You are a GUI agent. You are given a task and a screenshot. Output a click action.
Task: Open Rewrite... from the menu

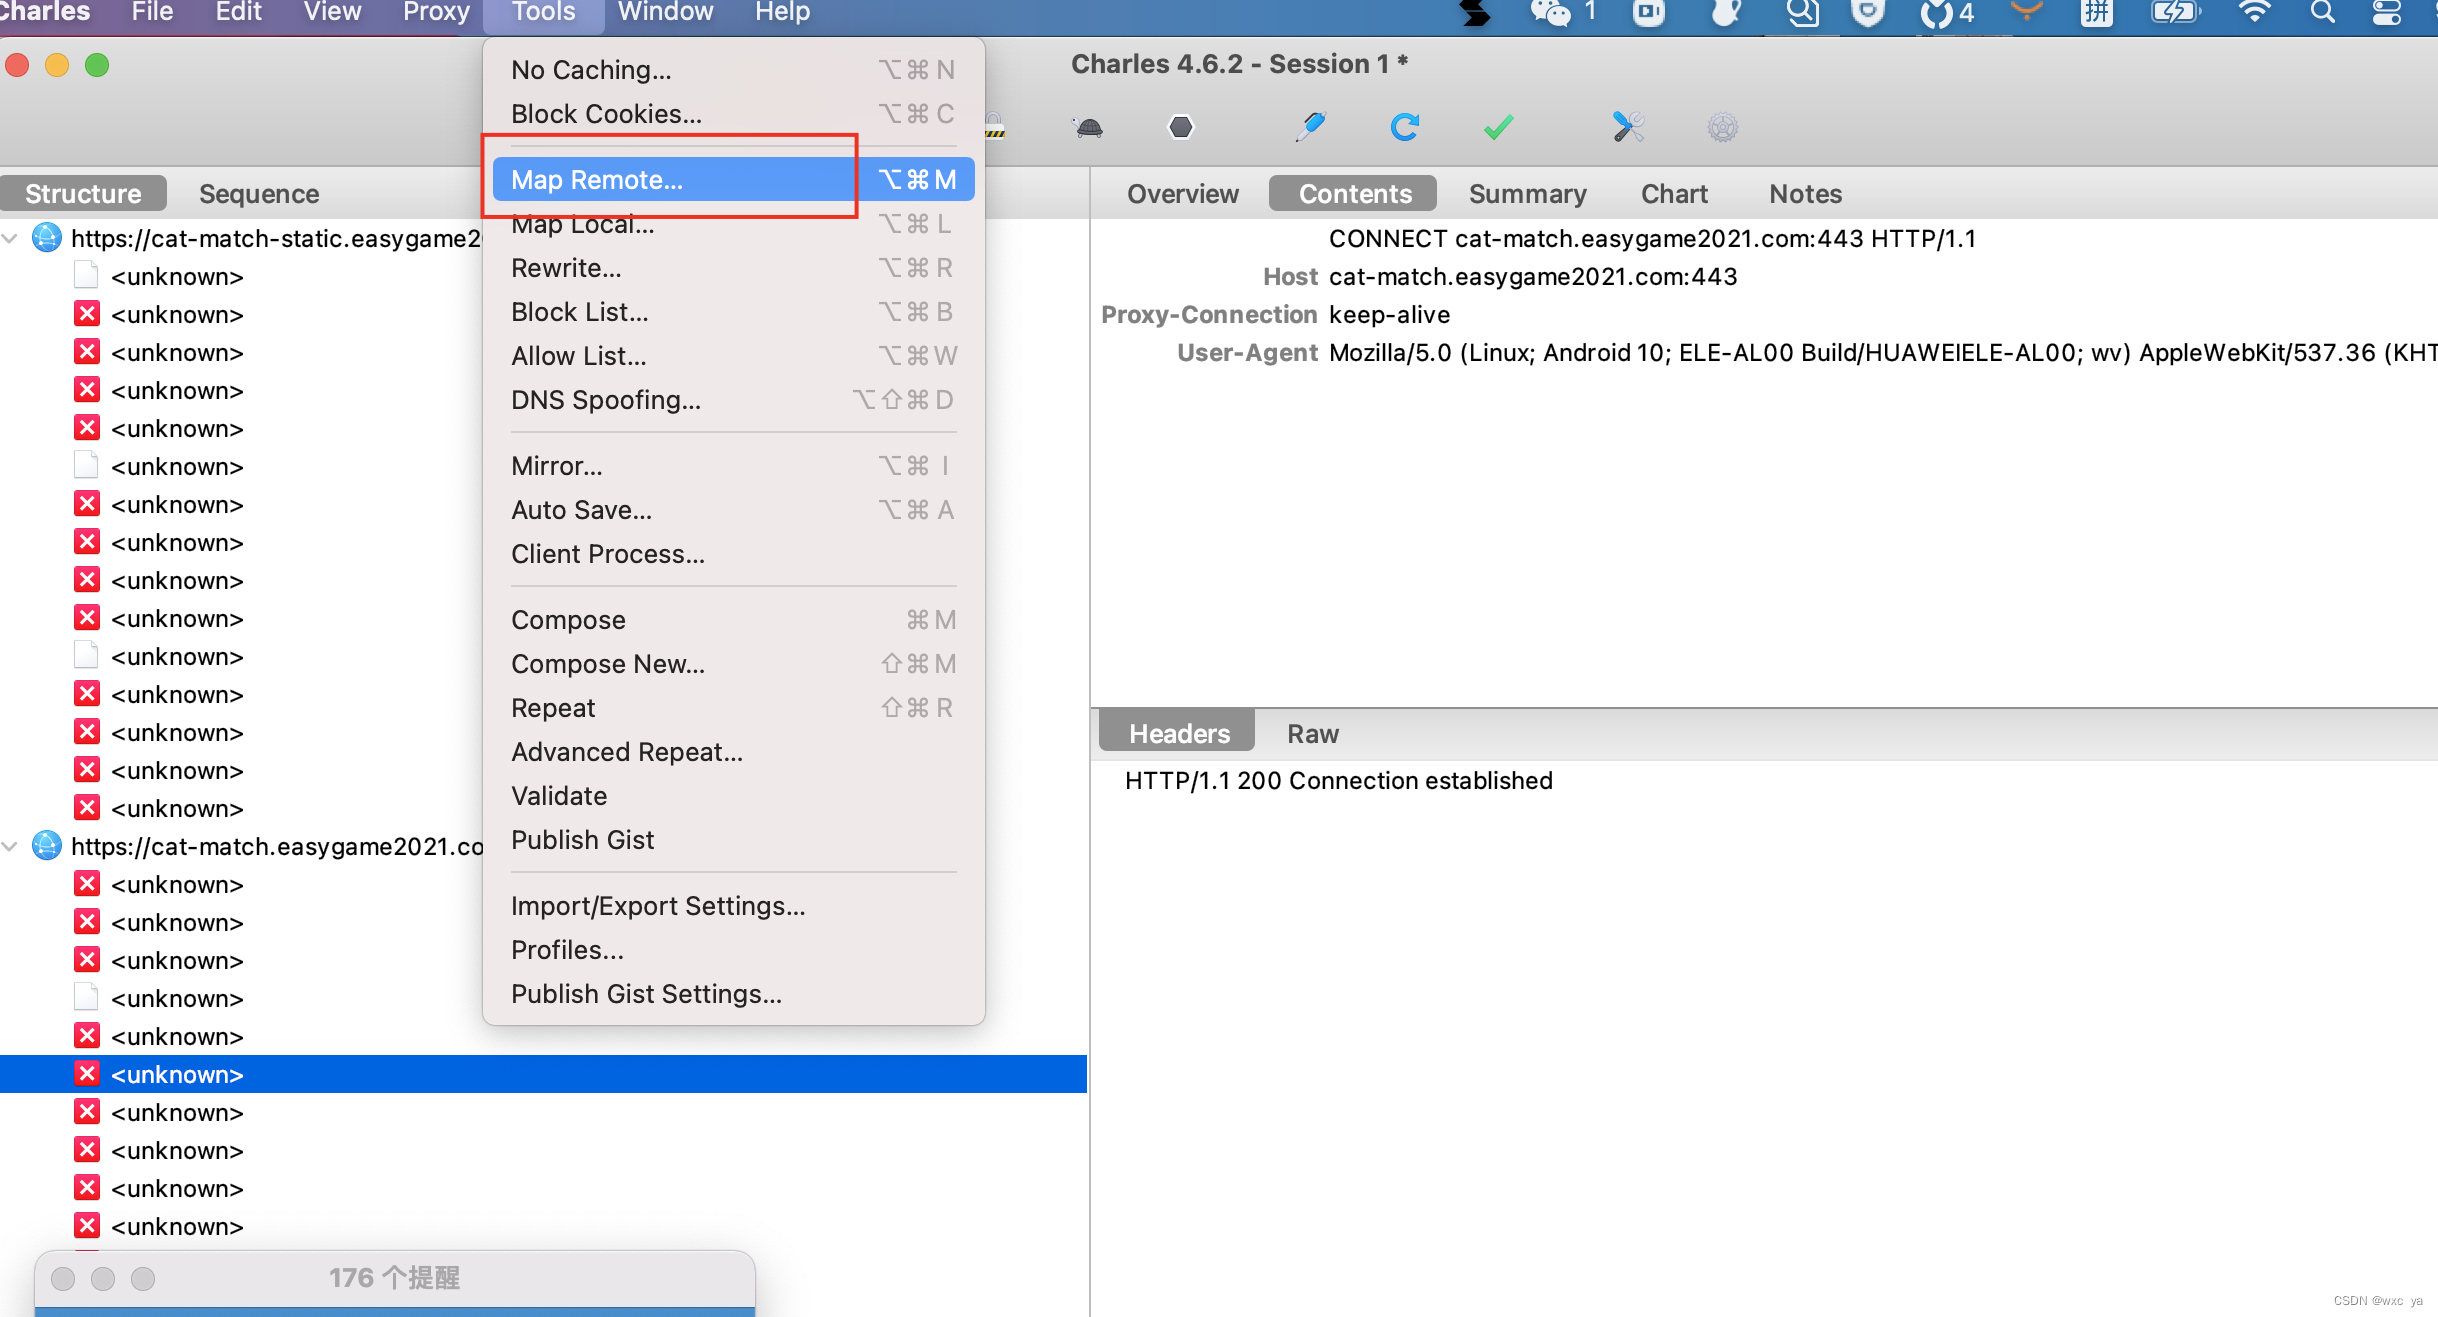(733, 268)
